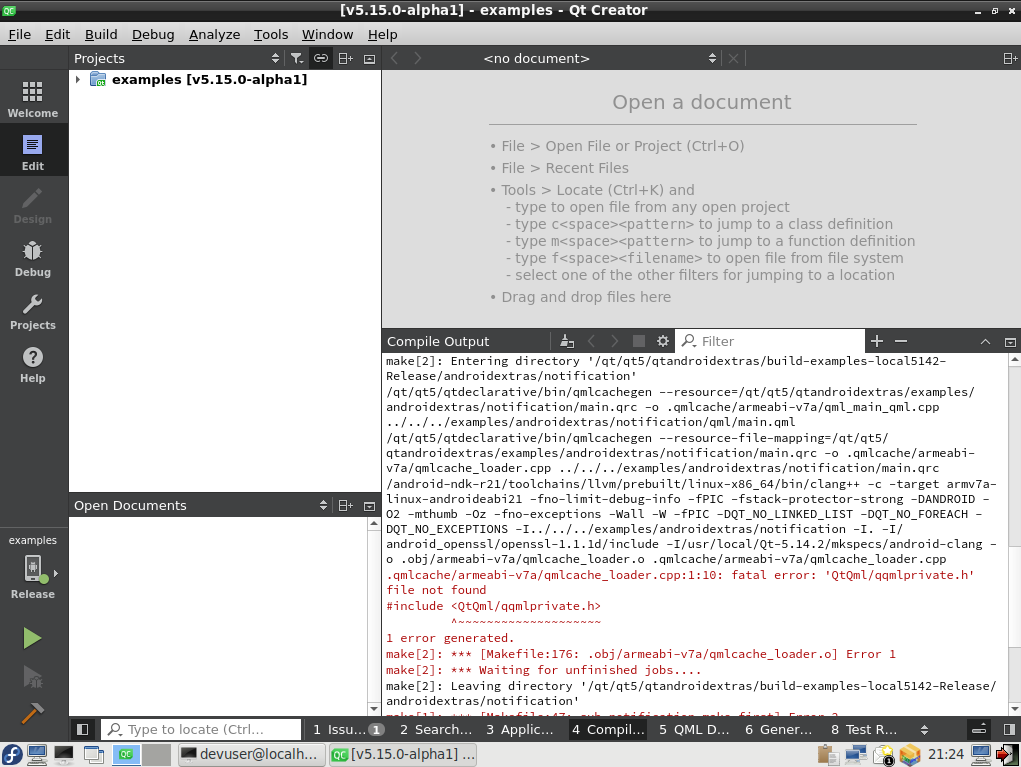Image resolution: width=1021 pixels, height=767 pixels.
Task: Split the editor view
Action: (x=1010, y=59)
